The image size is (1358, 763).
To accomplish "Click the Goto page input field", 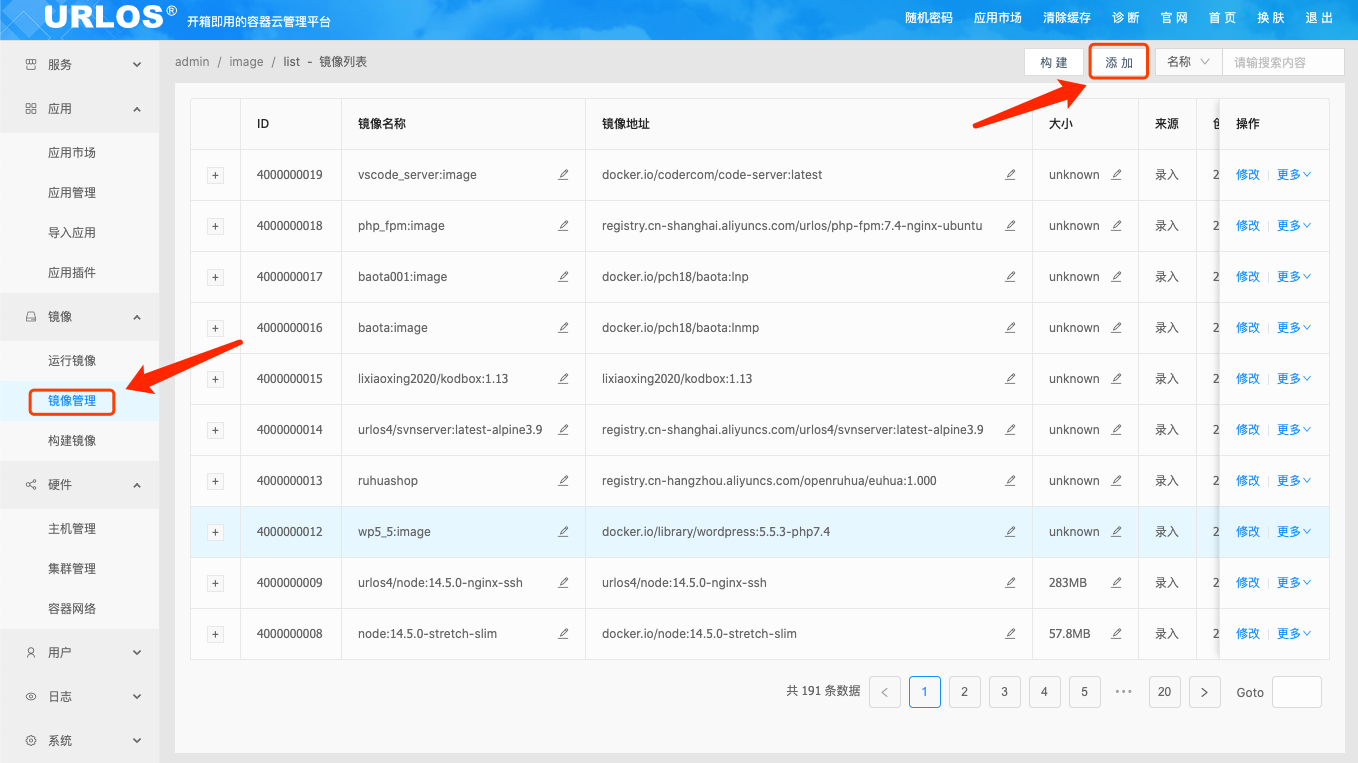I will [x=1297, y=691].
